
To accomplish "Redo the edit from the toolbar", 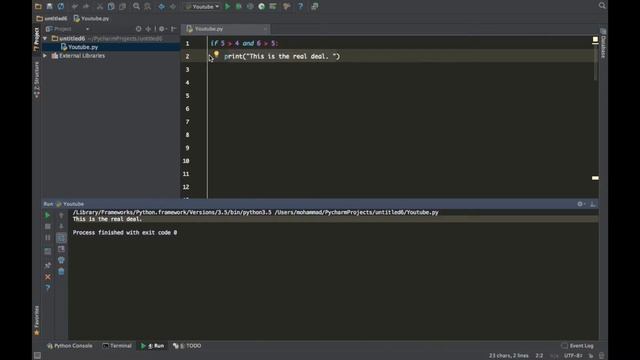I will [x=86, y=7].
